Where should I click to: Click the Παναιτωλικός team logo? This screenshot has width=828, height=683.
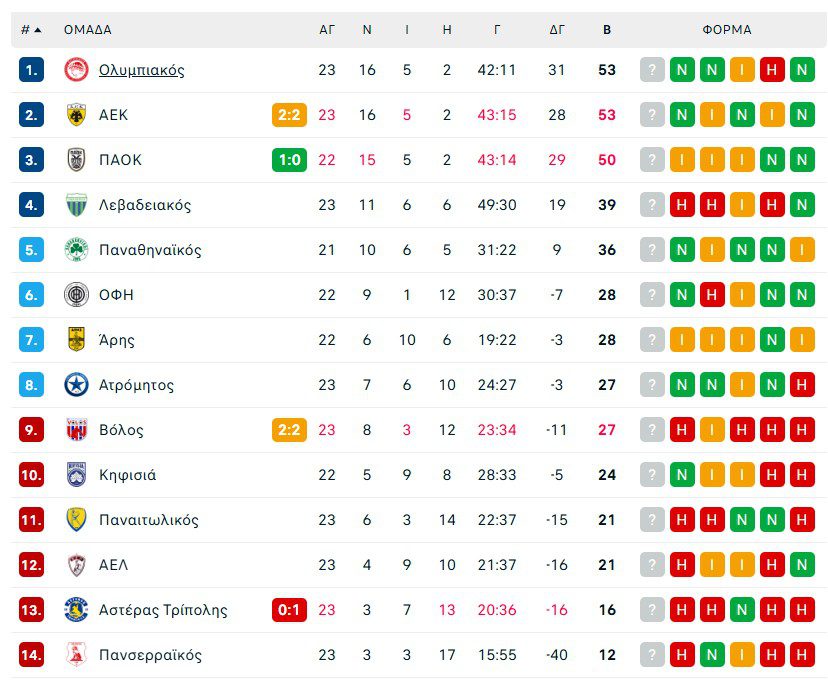[76, 520]
